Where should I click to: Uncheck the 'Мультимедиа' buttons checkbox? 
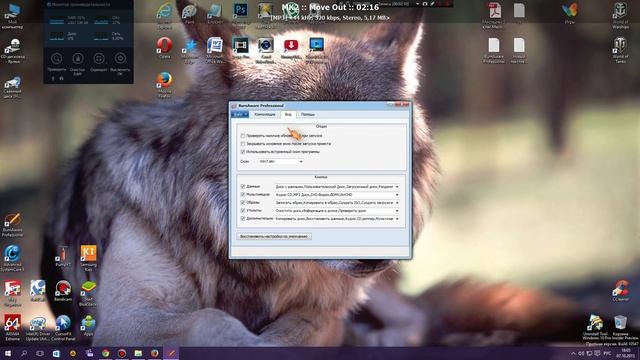click(x=243, y=194)
